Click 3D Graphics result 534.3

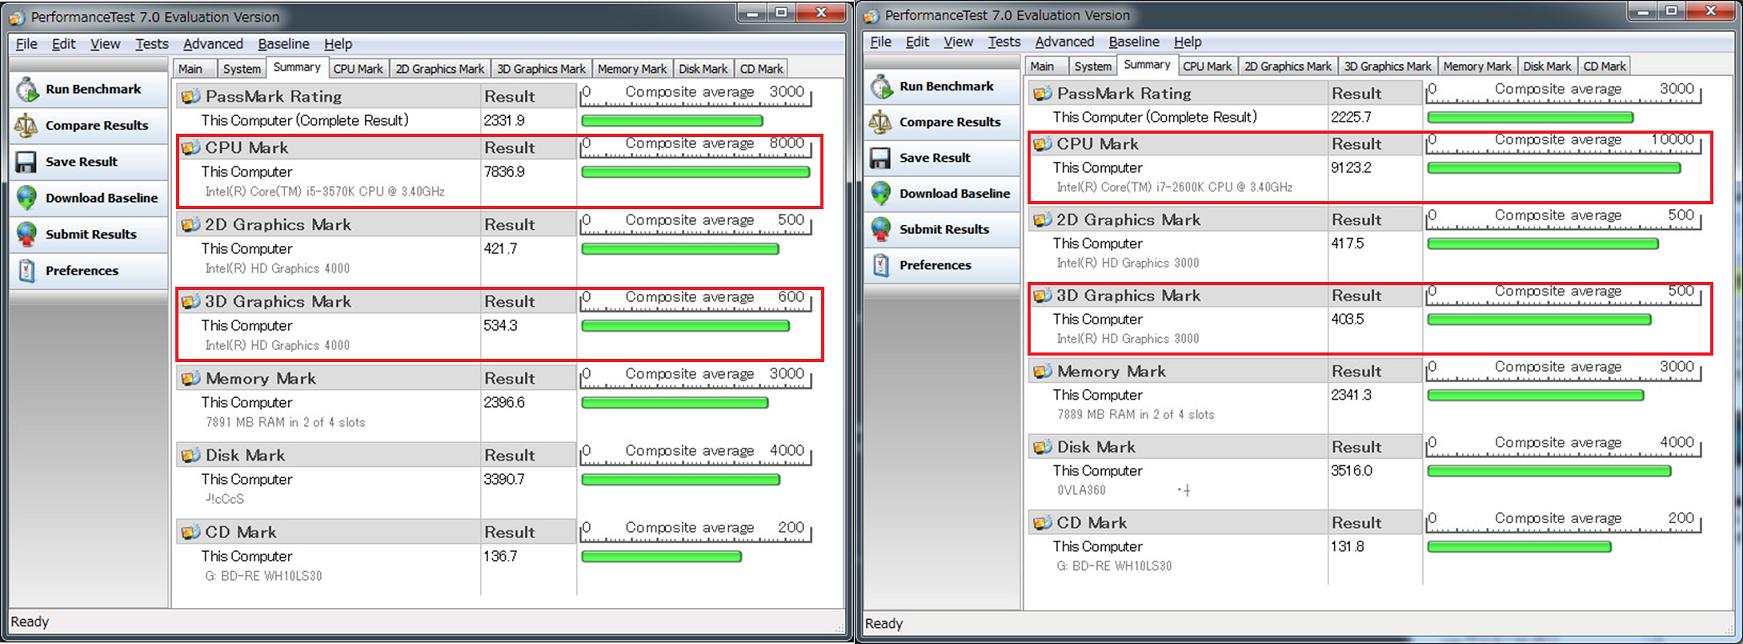point(501,326)
